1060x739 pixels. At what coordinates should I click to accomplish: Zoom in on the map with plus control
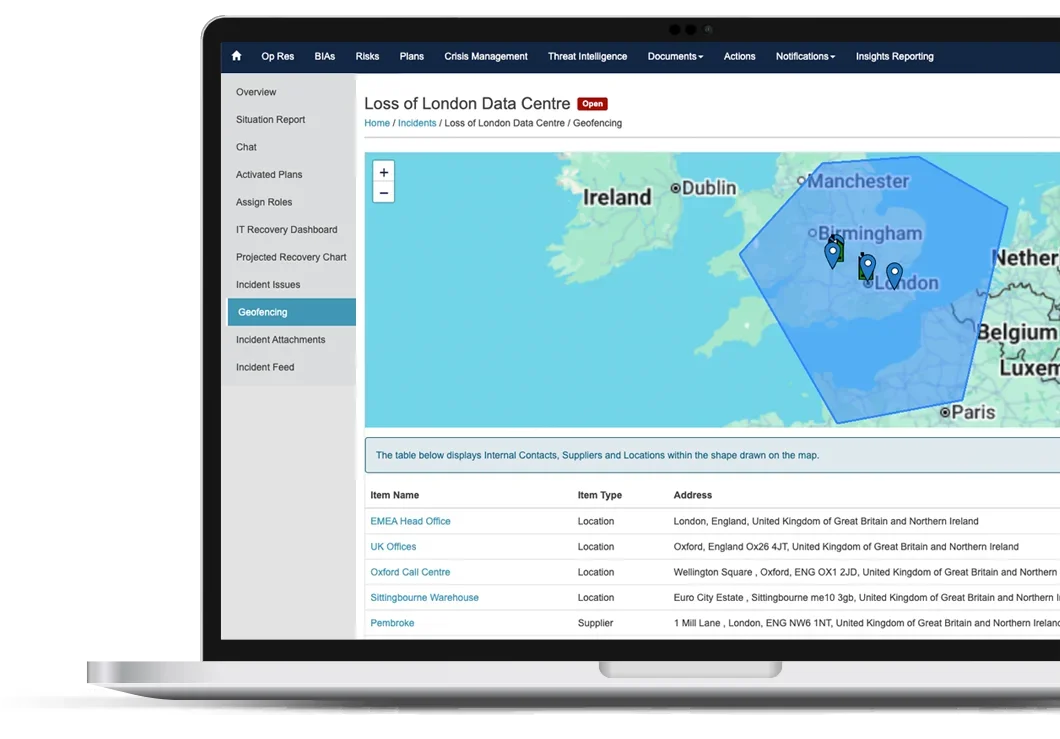pyautogui.click(x=383, y=172)
